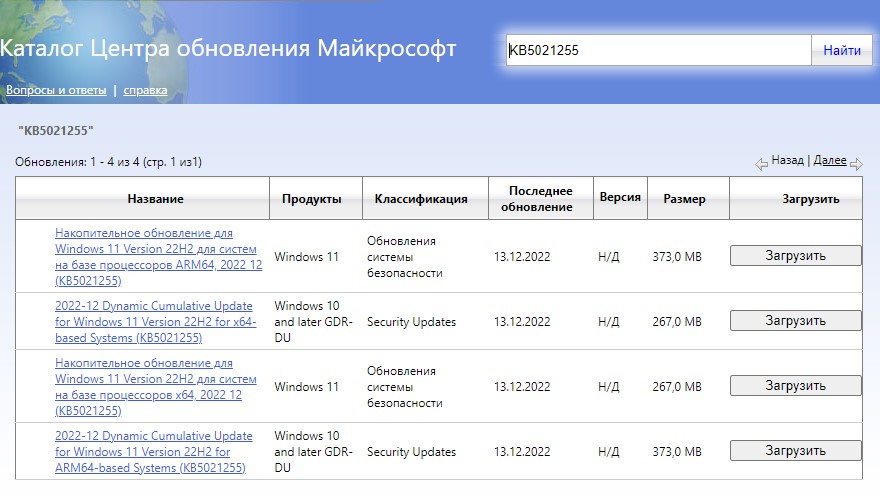Click the left arrow icon beside Назад
The width and height of the screenshot is (880, 498).
(x=762, y=164)
